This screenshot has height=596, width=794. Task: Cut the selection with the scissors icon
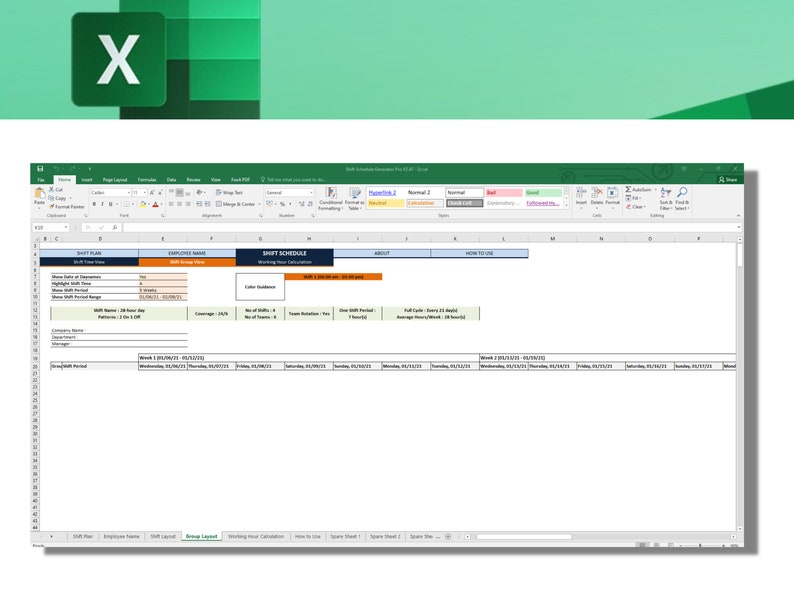click(x=52, y=189)
